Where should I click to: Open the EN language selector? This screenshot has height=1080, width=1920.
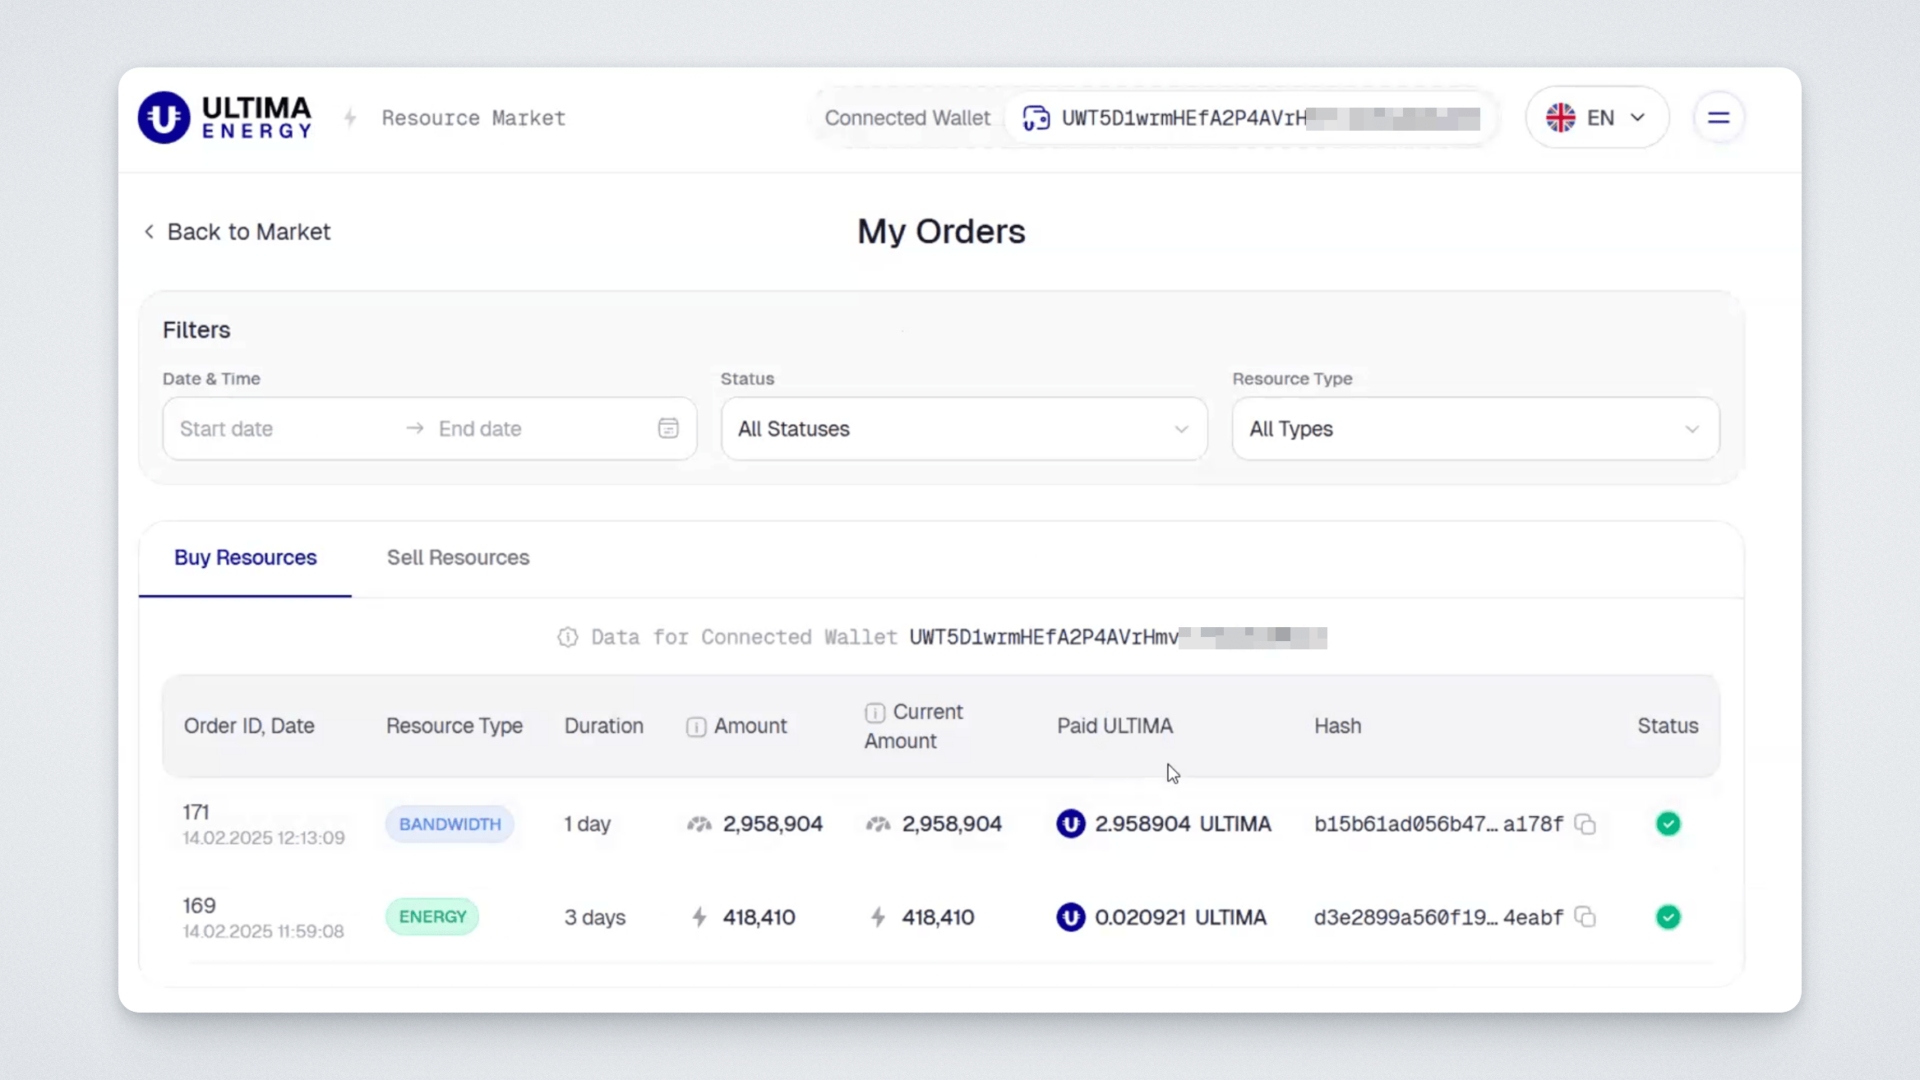click(x=1597, y=118)
